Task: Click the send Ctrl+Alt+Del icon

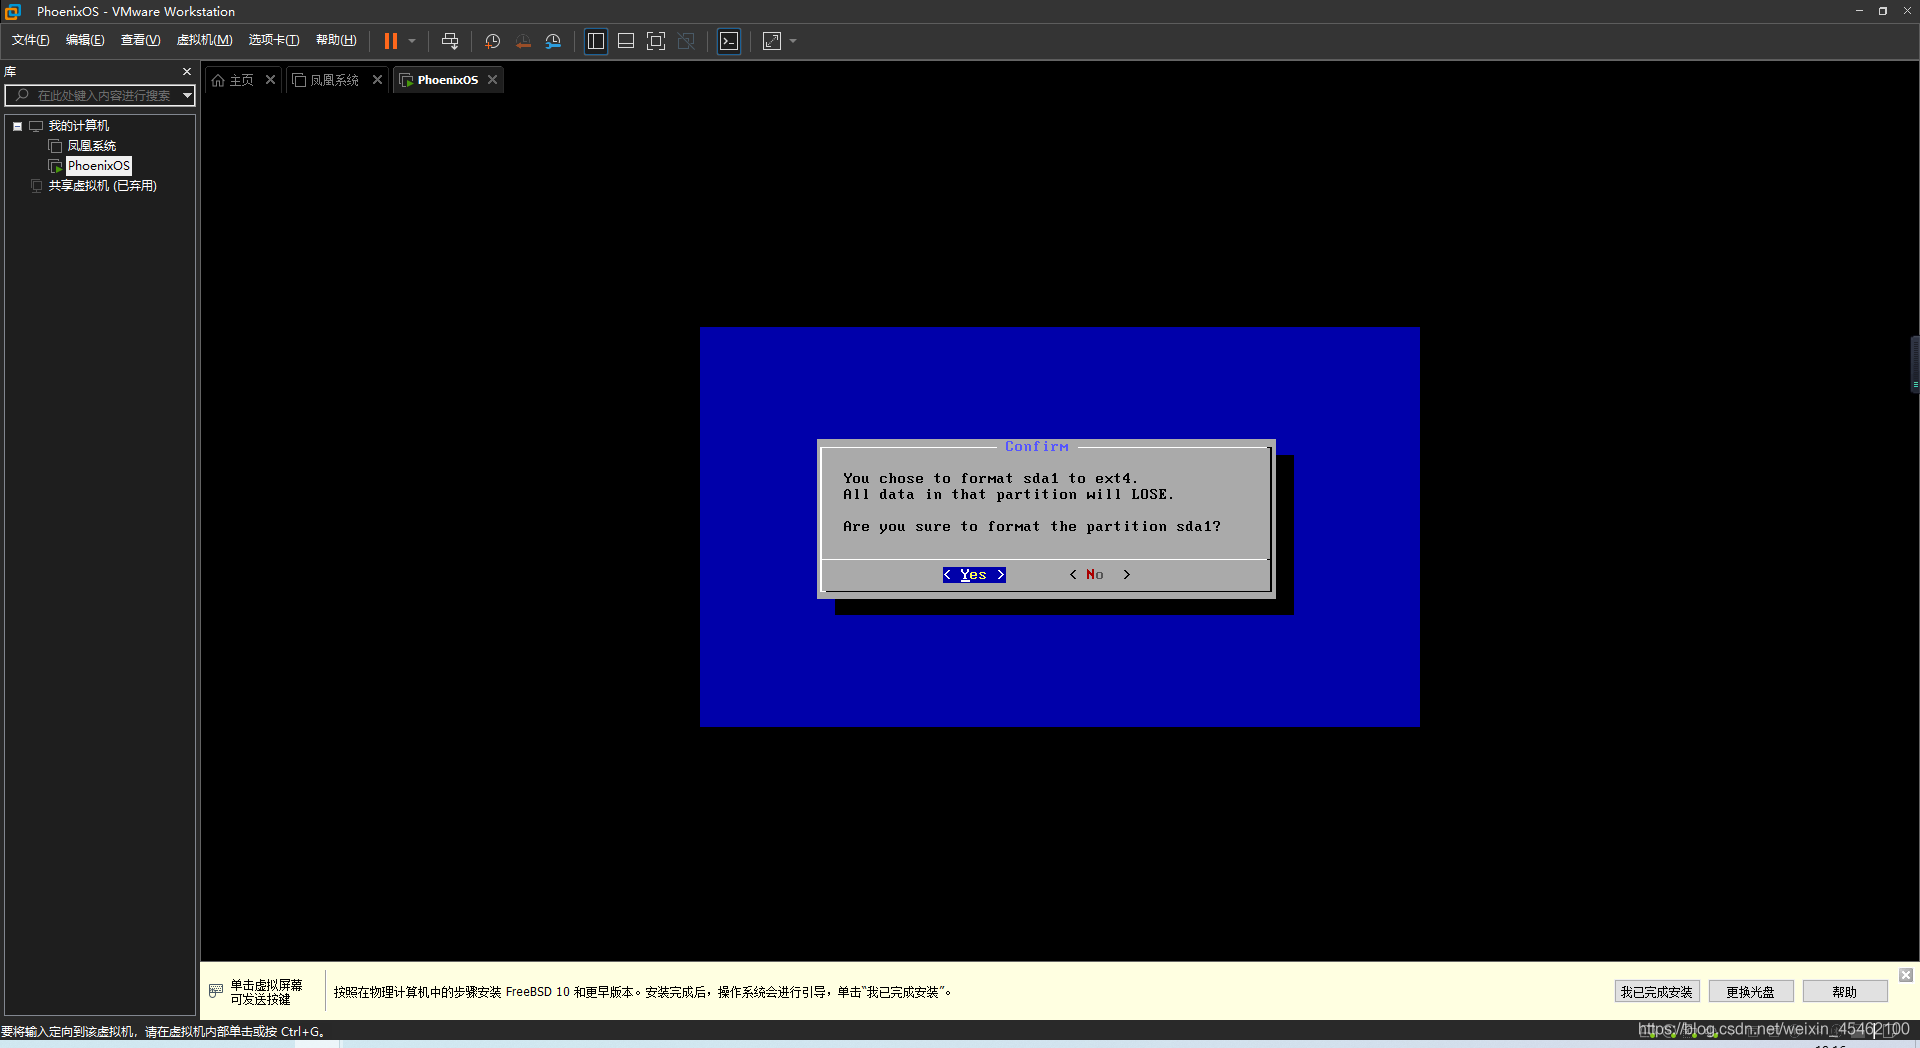Action: [450, 41]
